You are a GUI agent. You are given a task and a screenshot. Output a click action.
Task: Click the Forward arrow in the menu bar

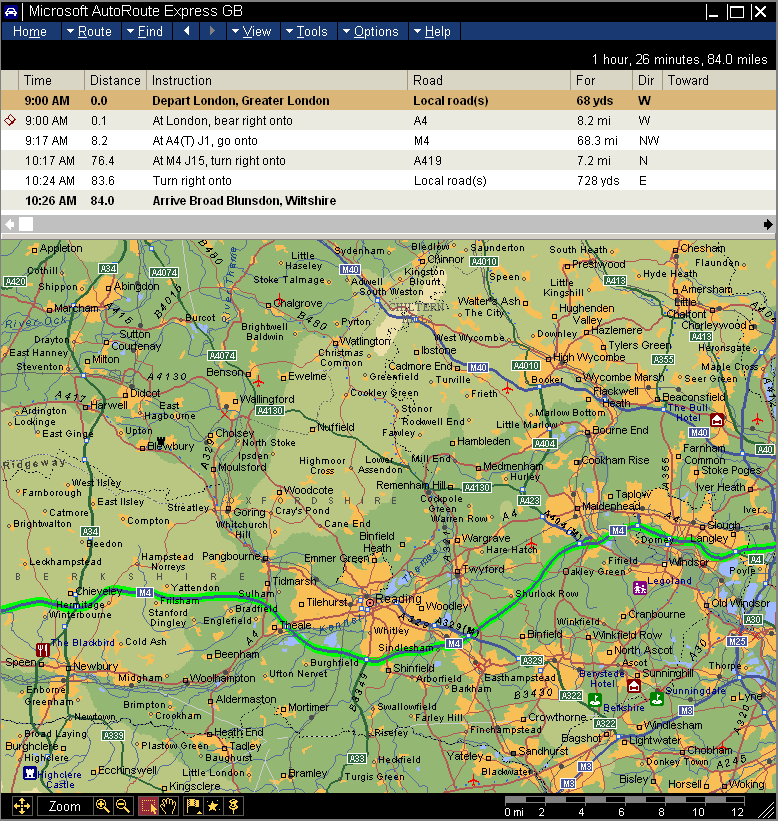pyautogui.click(x=212, y=31)
